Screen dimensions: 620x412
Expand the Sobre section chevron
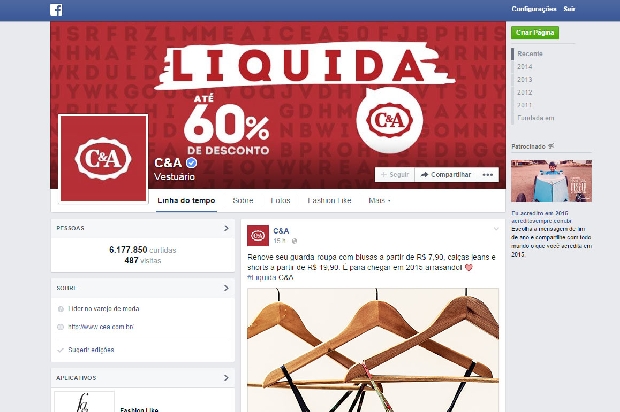226,288
